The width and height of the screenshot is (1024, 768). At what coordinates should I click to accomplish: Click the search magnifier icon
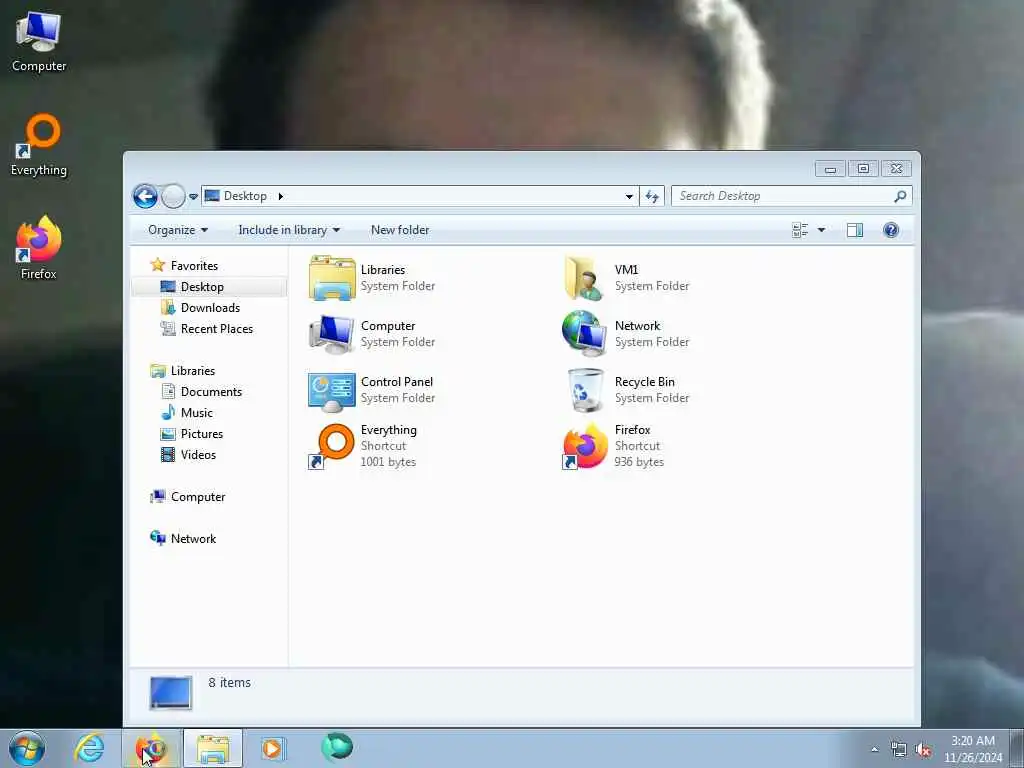pyautogui.click(x=900, y=196)
